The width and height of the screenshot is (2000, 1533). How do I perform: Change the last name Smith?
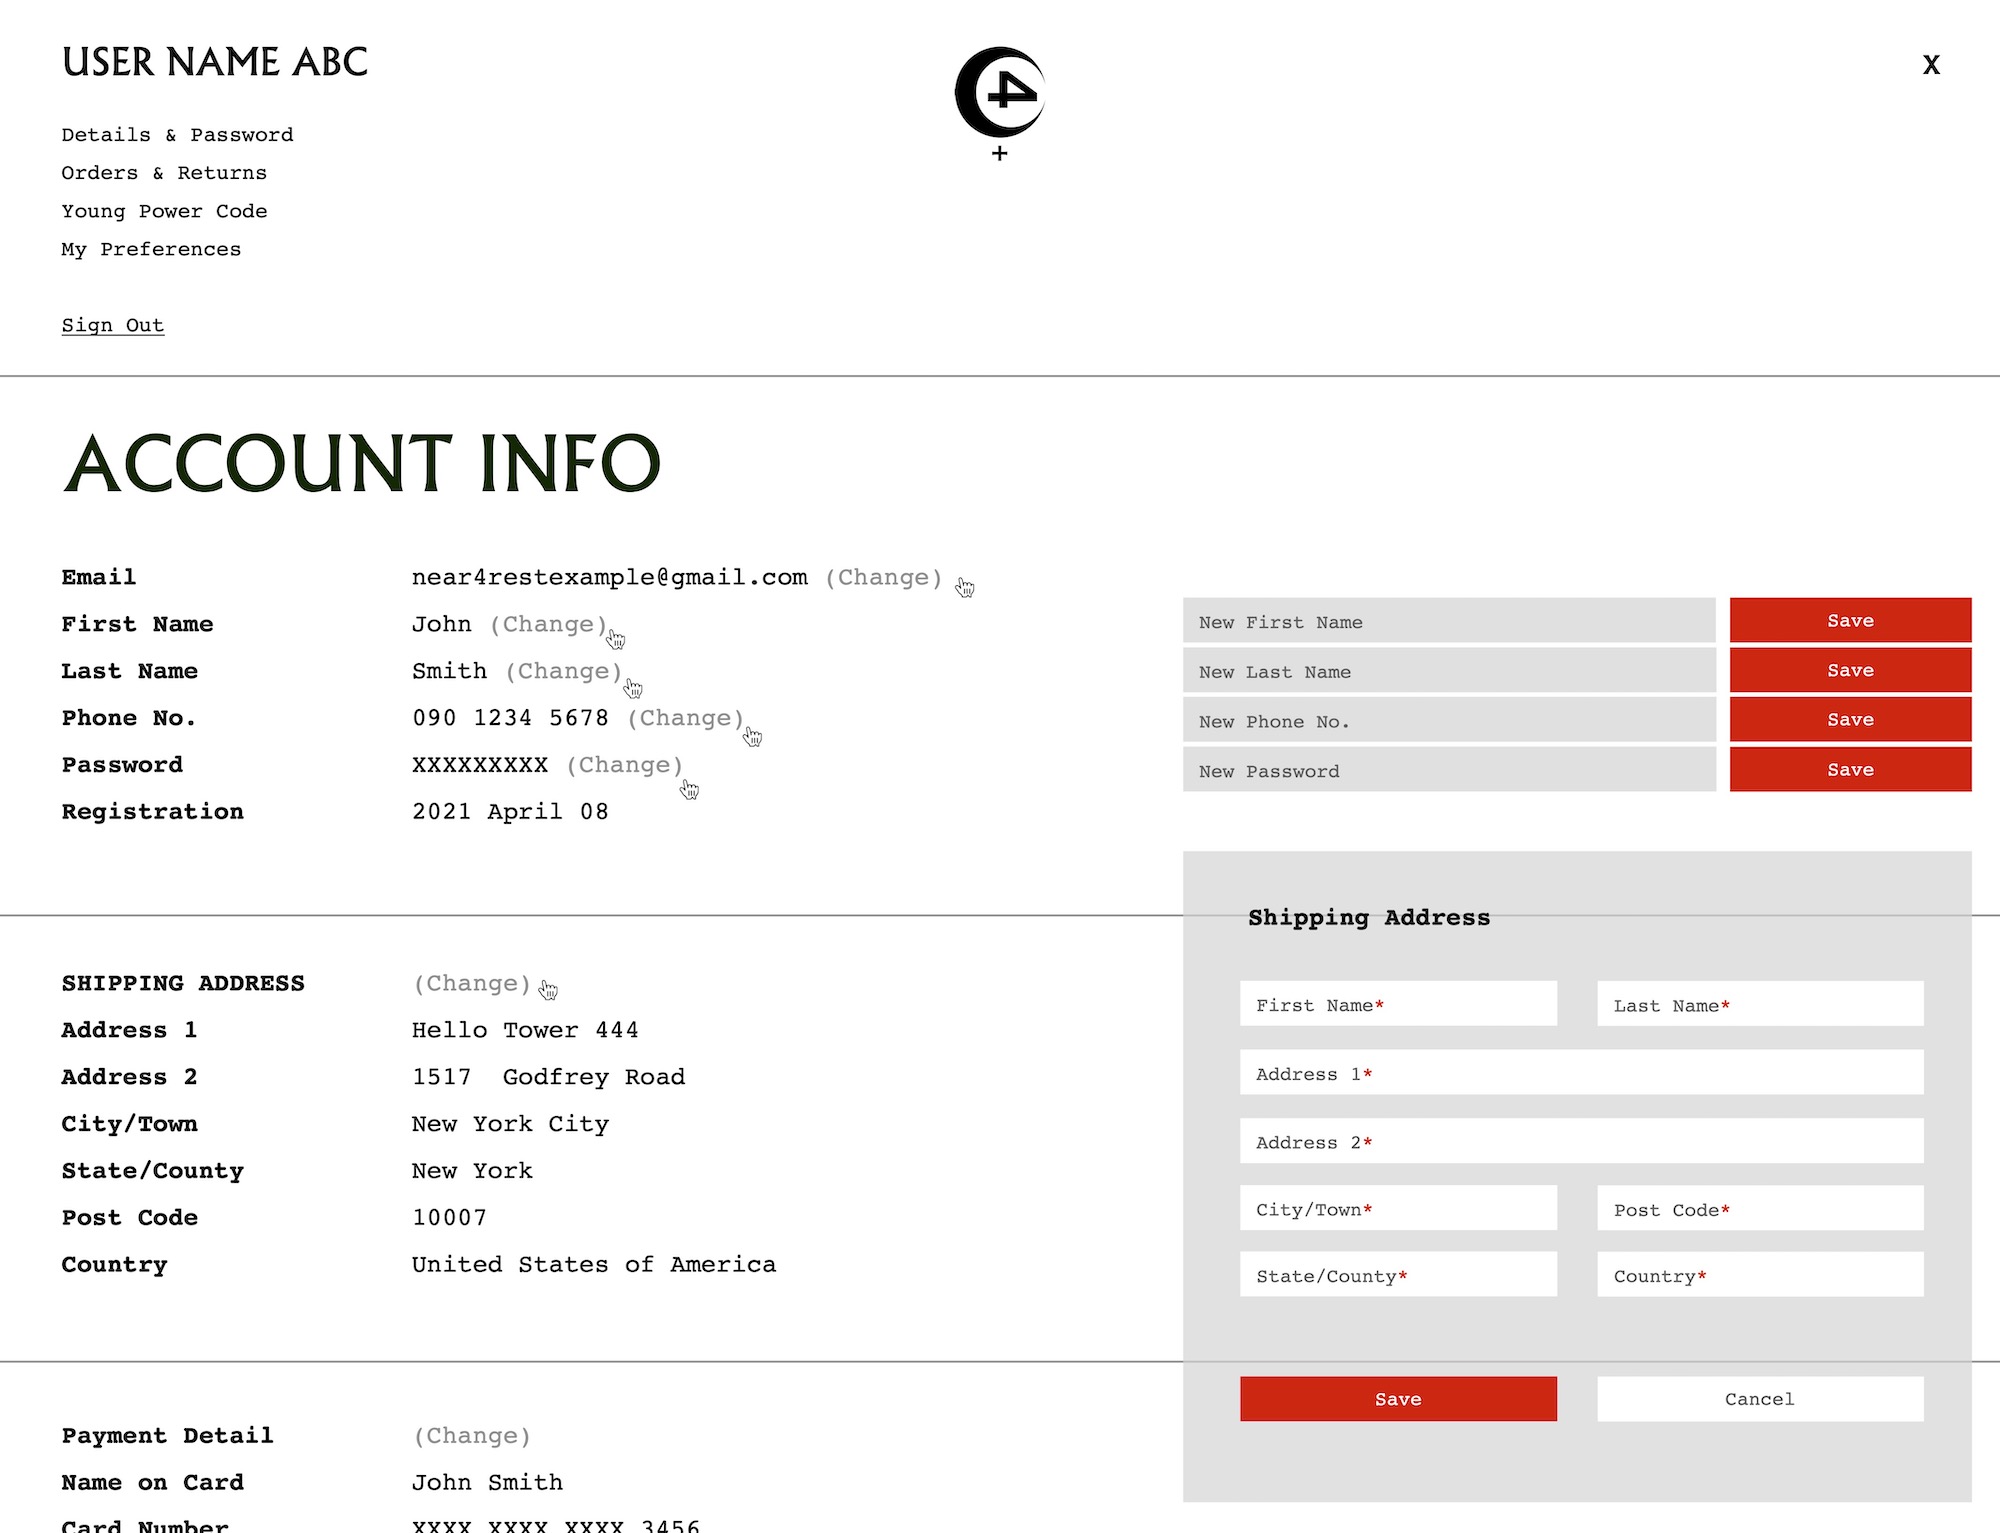pos(564,671)
